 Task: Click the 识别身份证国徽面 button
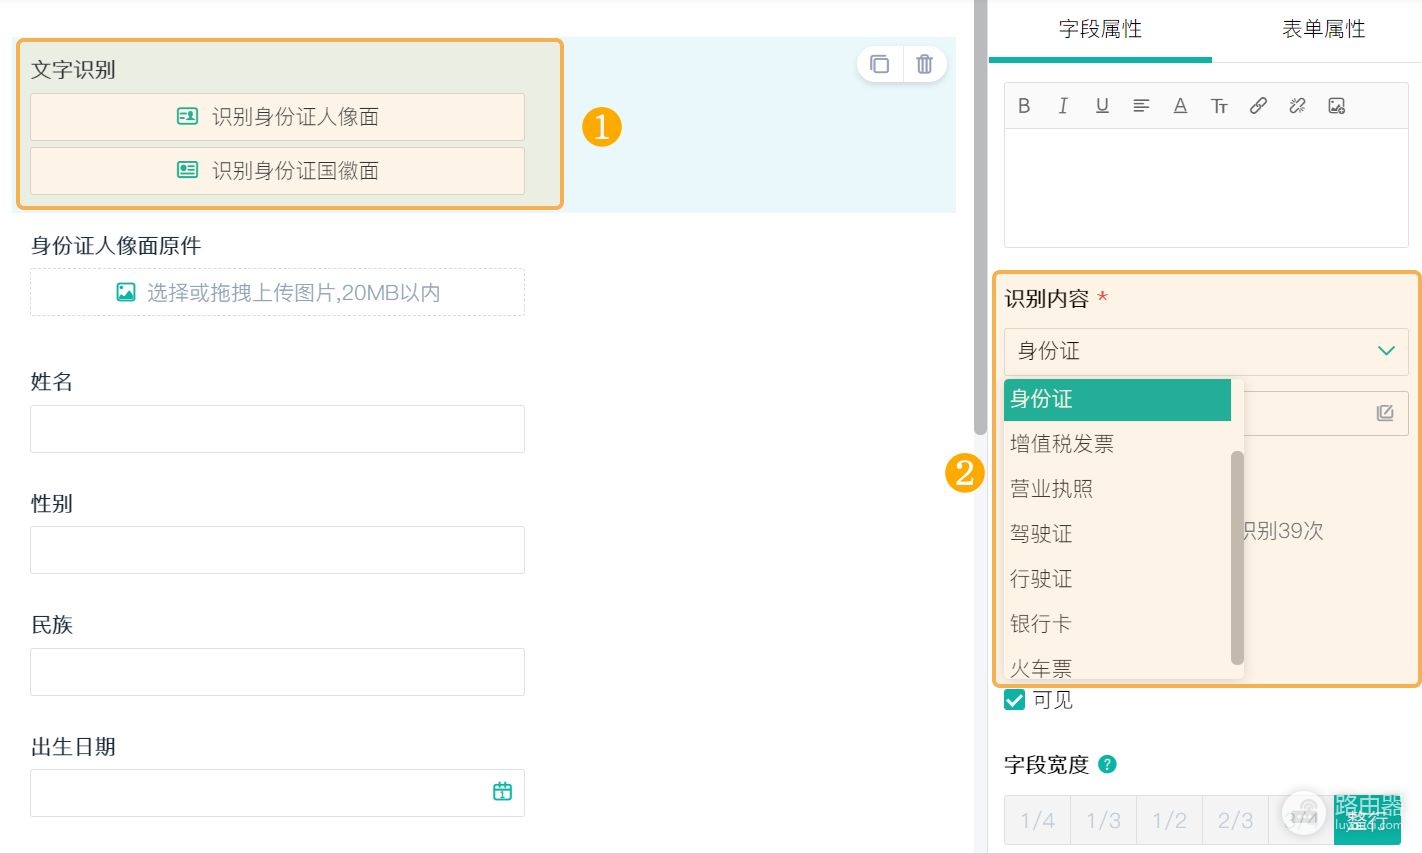coord(277,171)
